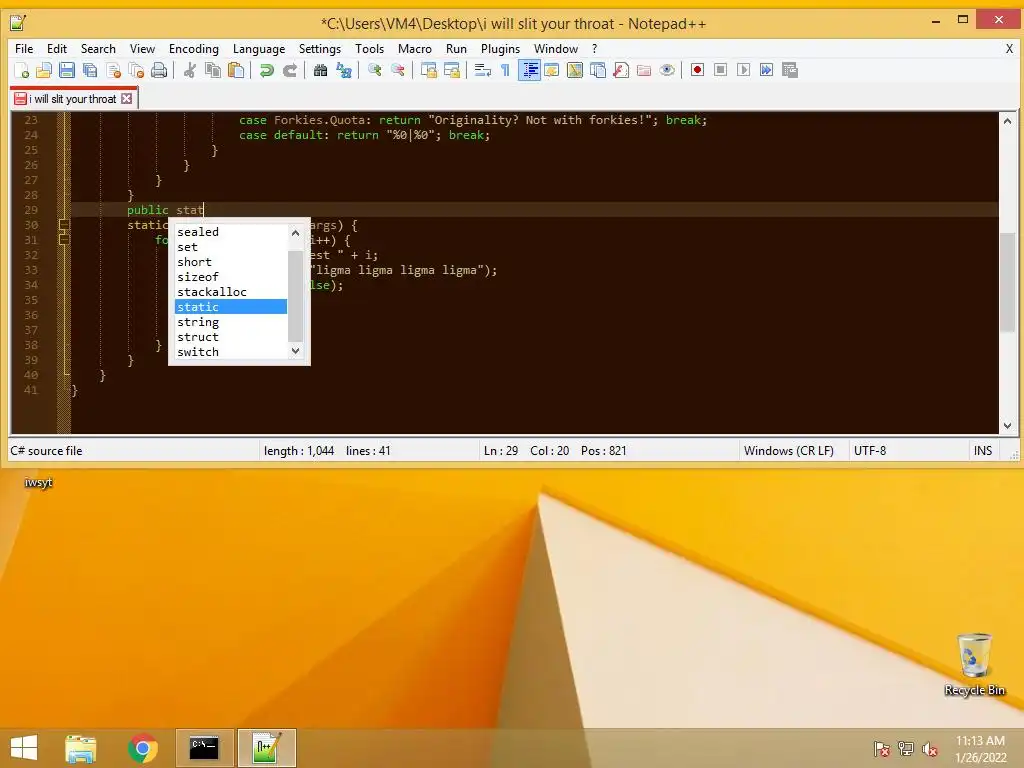
Task: Click the Paste clipboard icon
Action: tap(236, 70)
